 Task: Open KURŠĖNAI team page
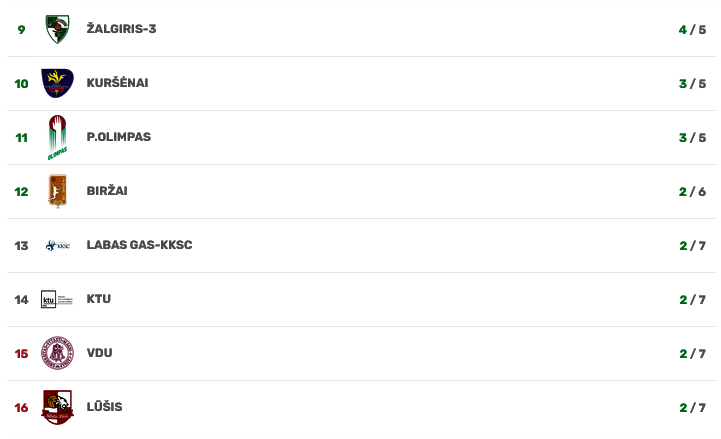click(117, 83)
